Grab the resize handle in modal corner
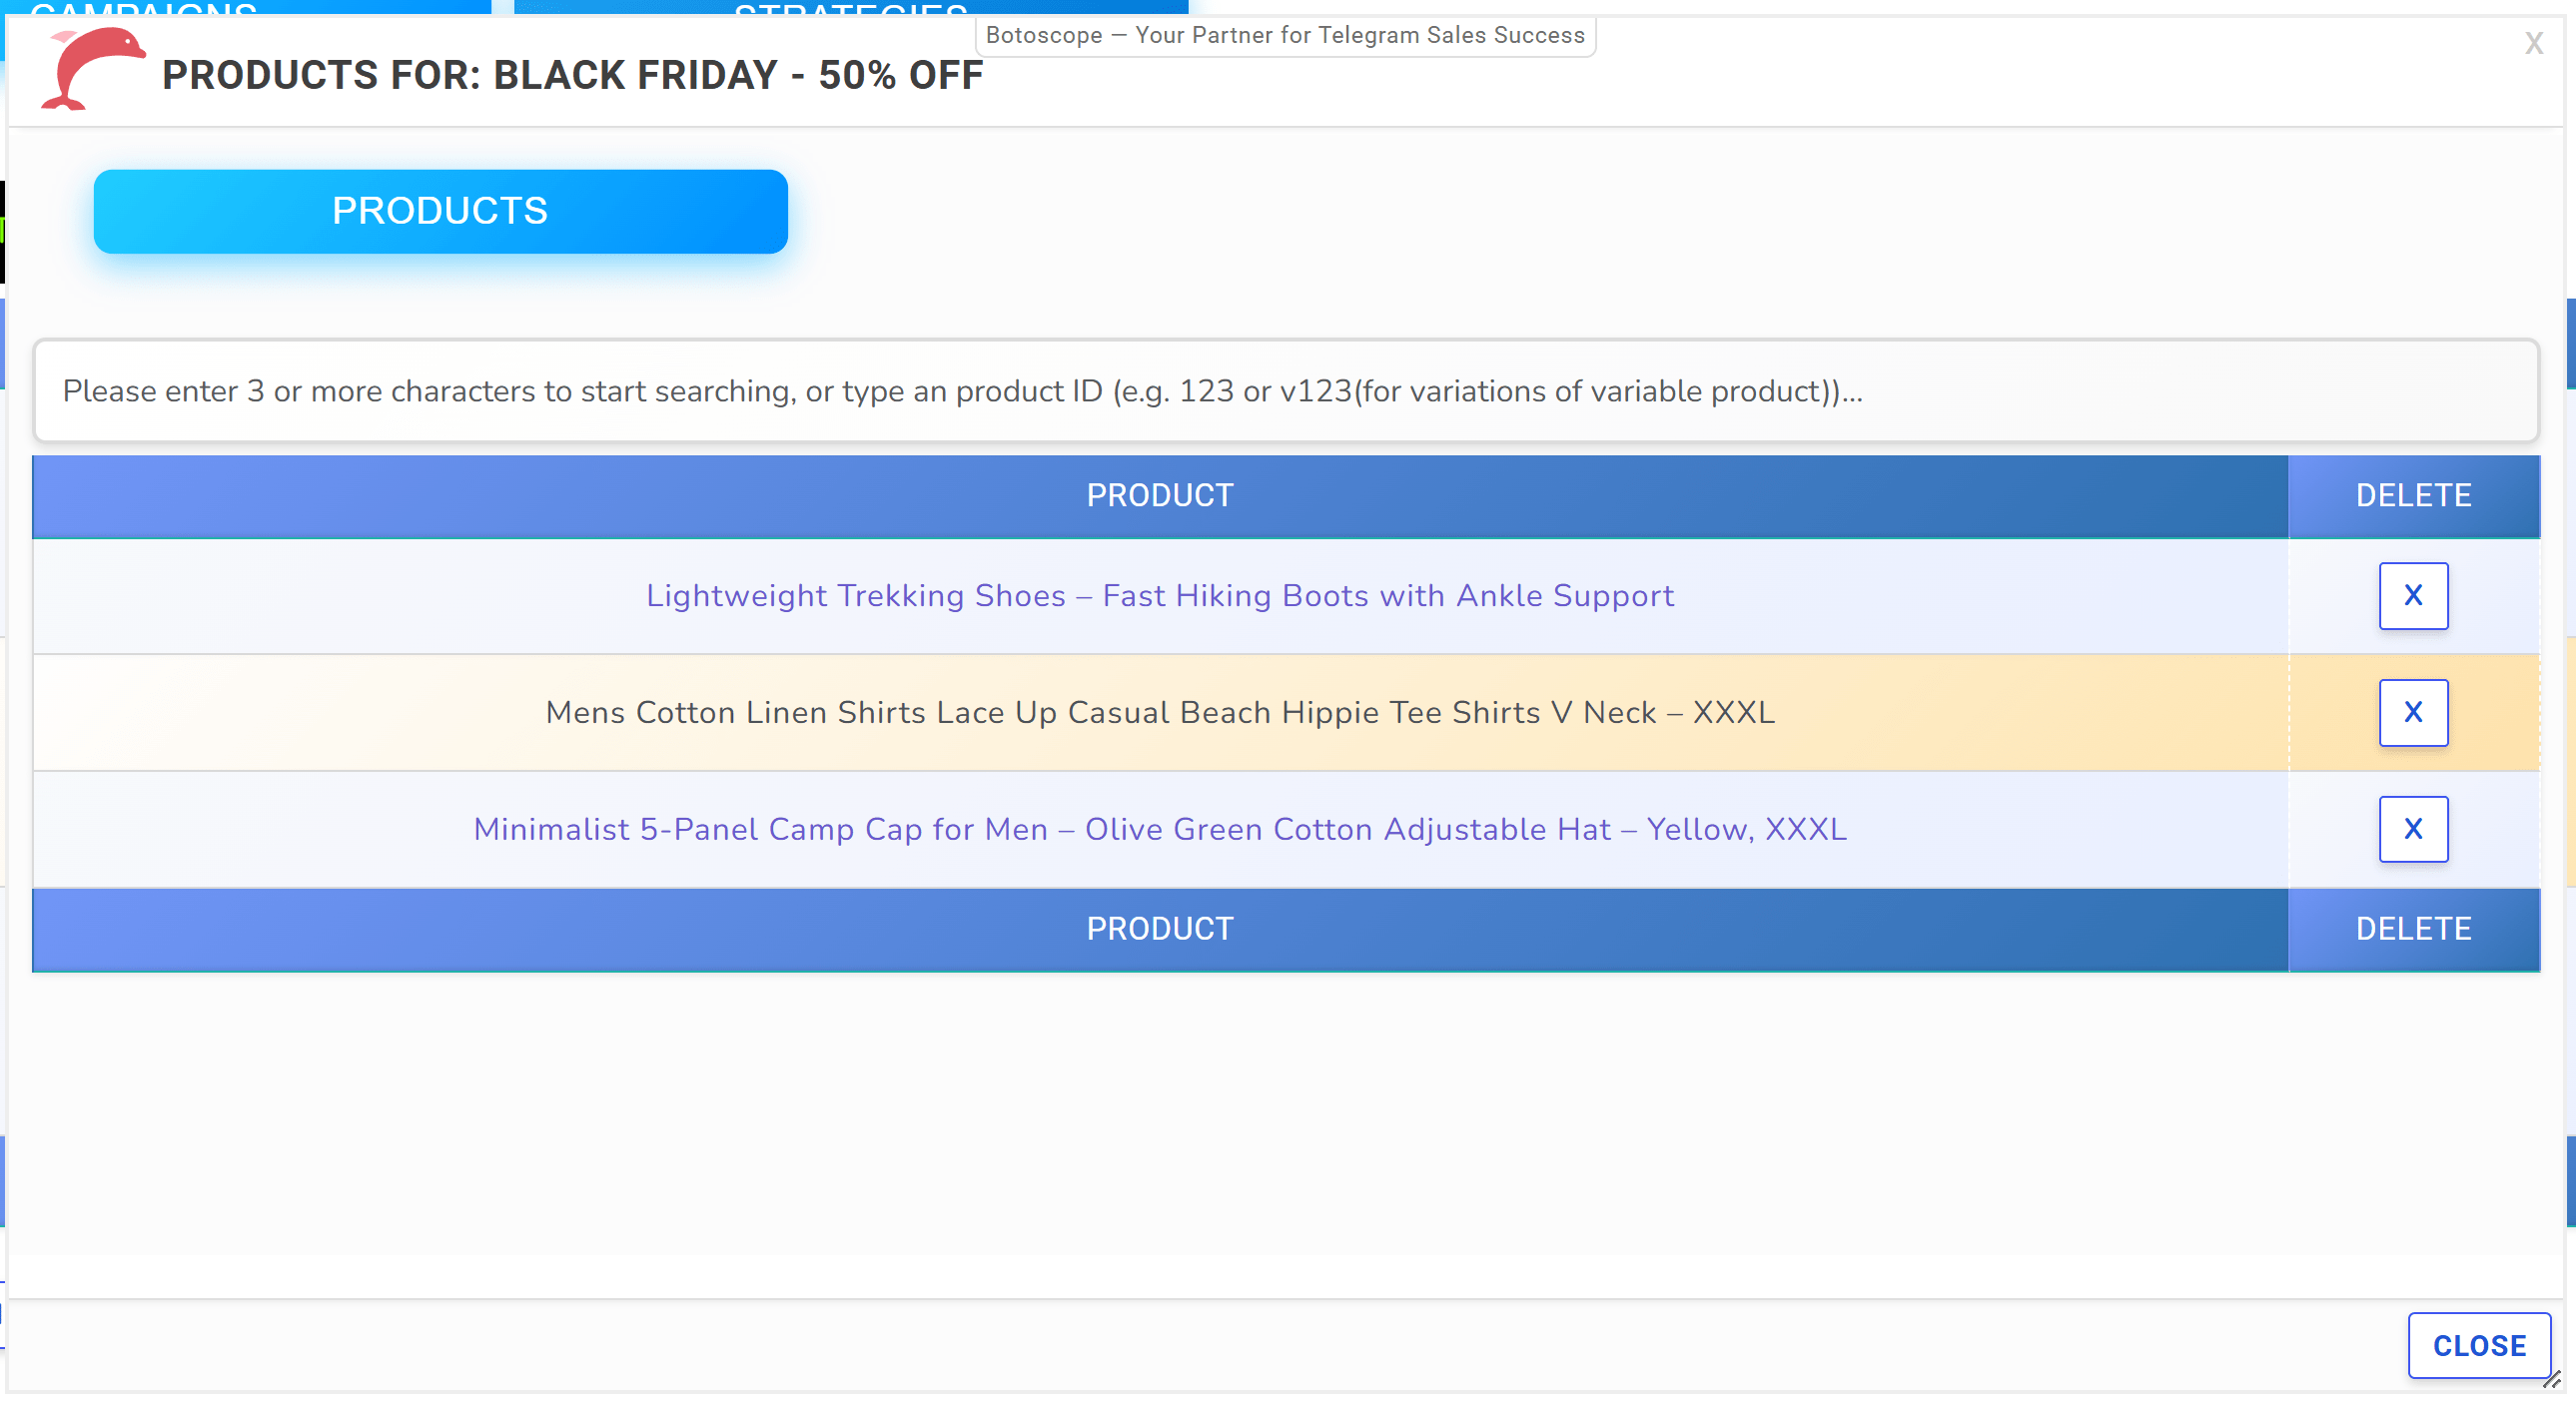This screenshot has height=1402, width=2576. [2551, 1379]
